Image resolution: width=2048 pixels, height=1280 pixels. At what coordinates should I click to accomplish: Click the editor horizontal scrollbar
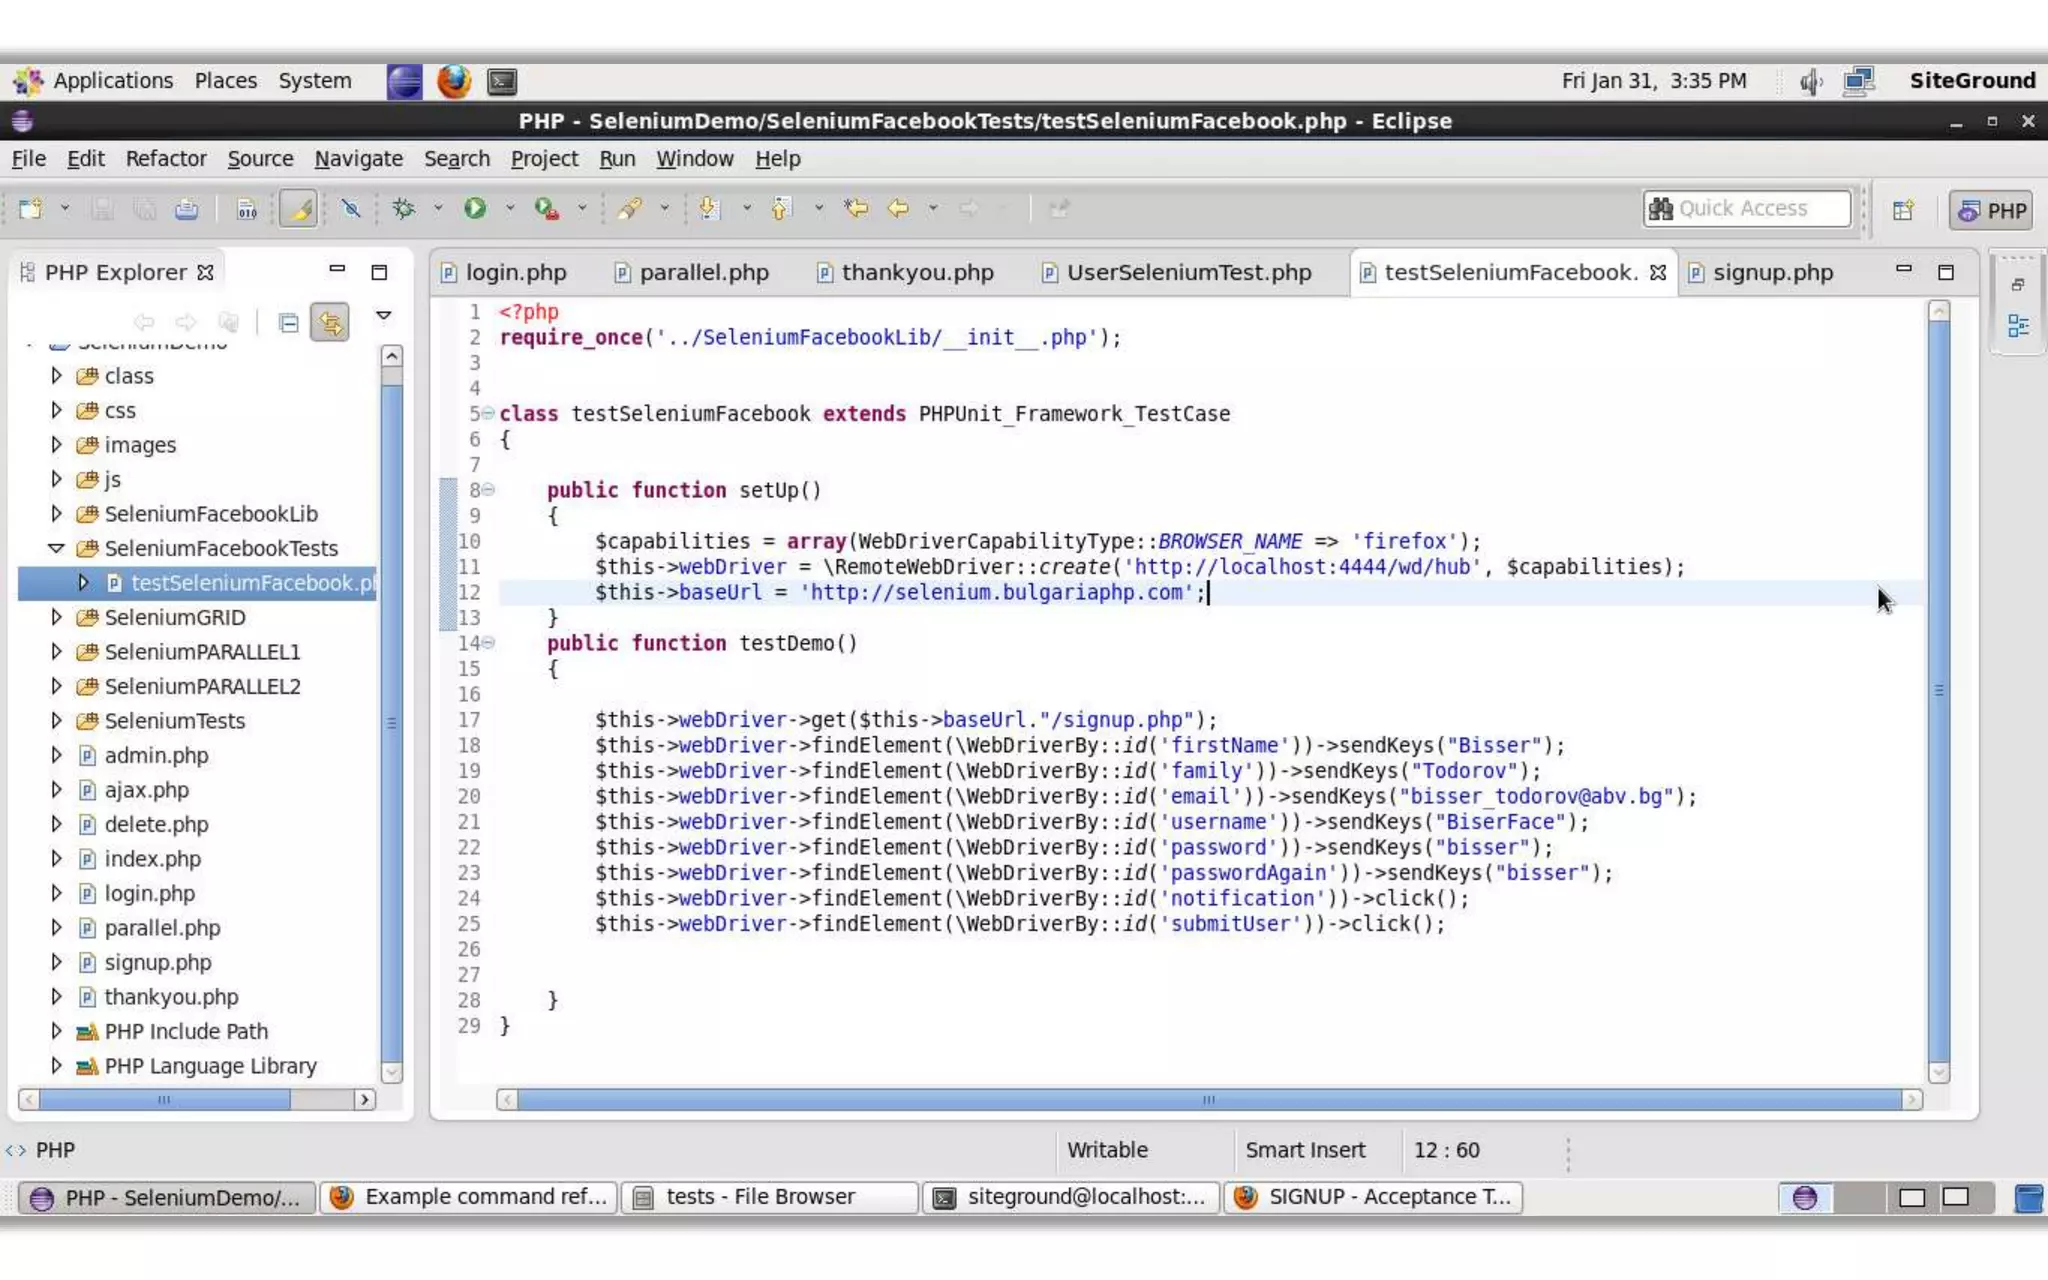1208,1100
